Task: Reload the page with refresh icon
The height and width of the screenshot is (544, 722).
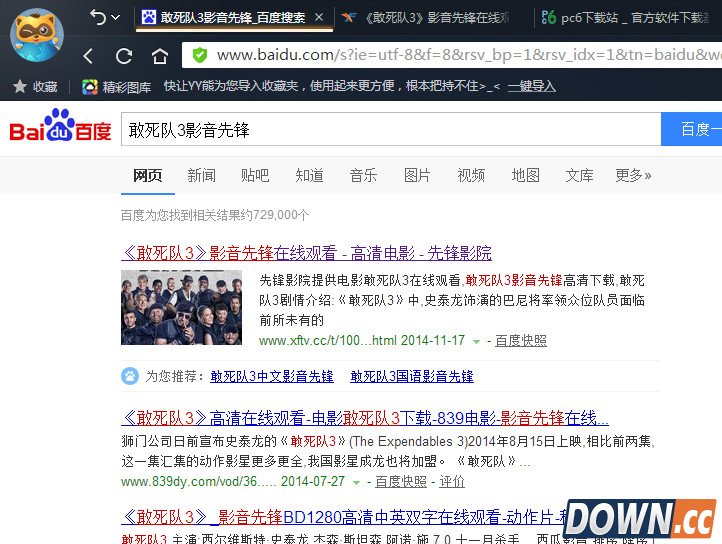Action: click(124, 56)
